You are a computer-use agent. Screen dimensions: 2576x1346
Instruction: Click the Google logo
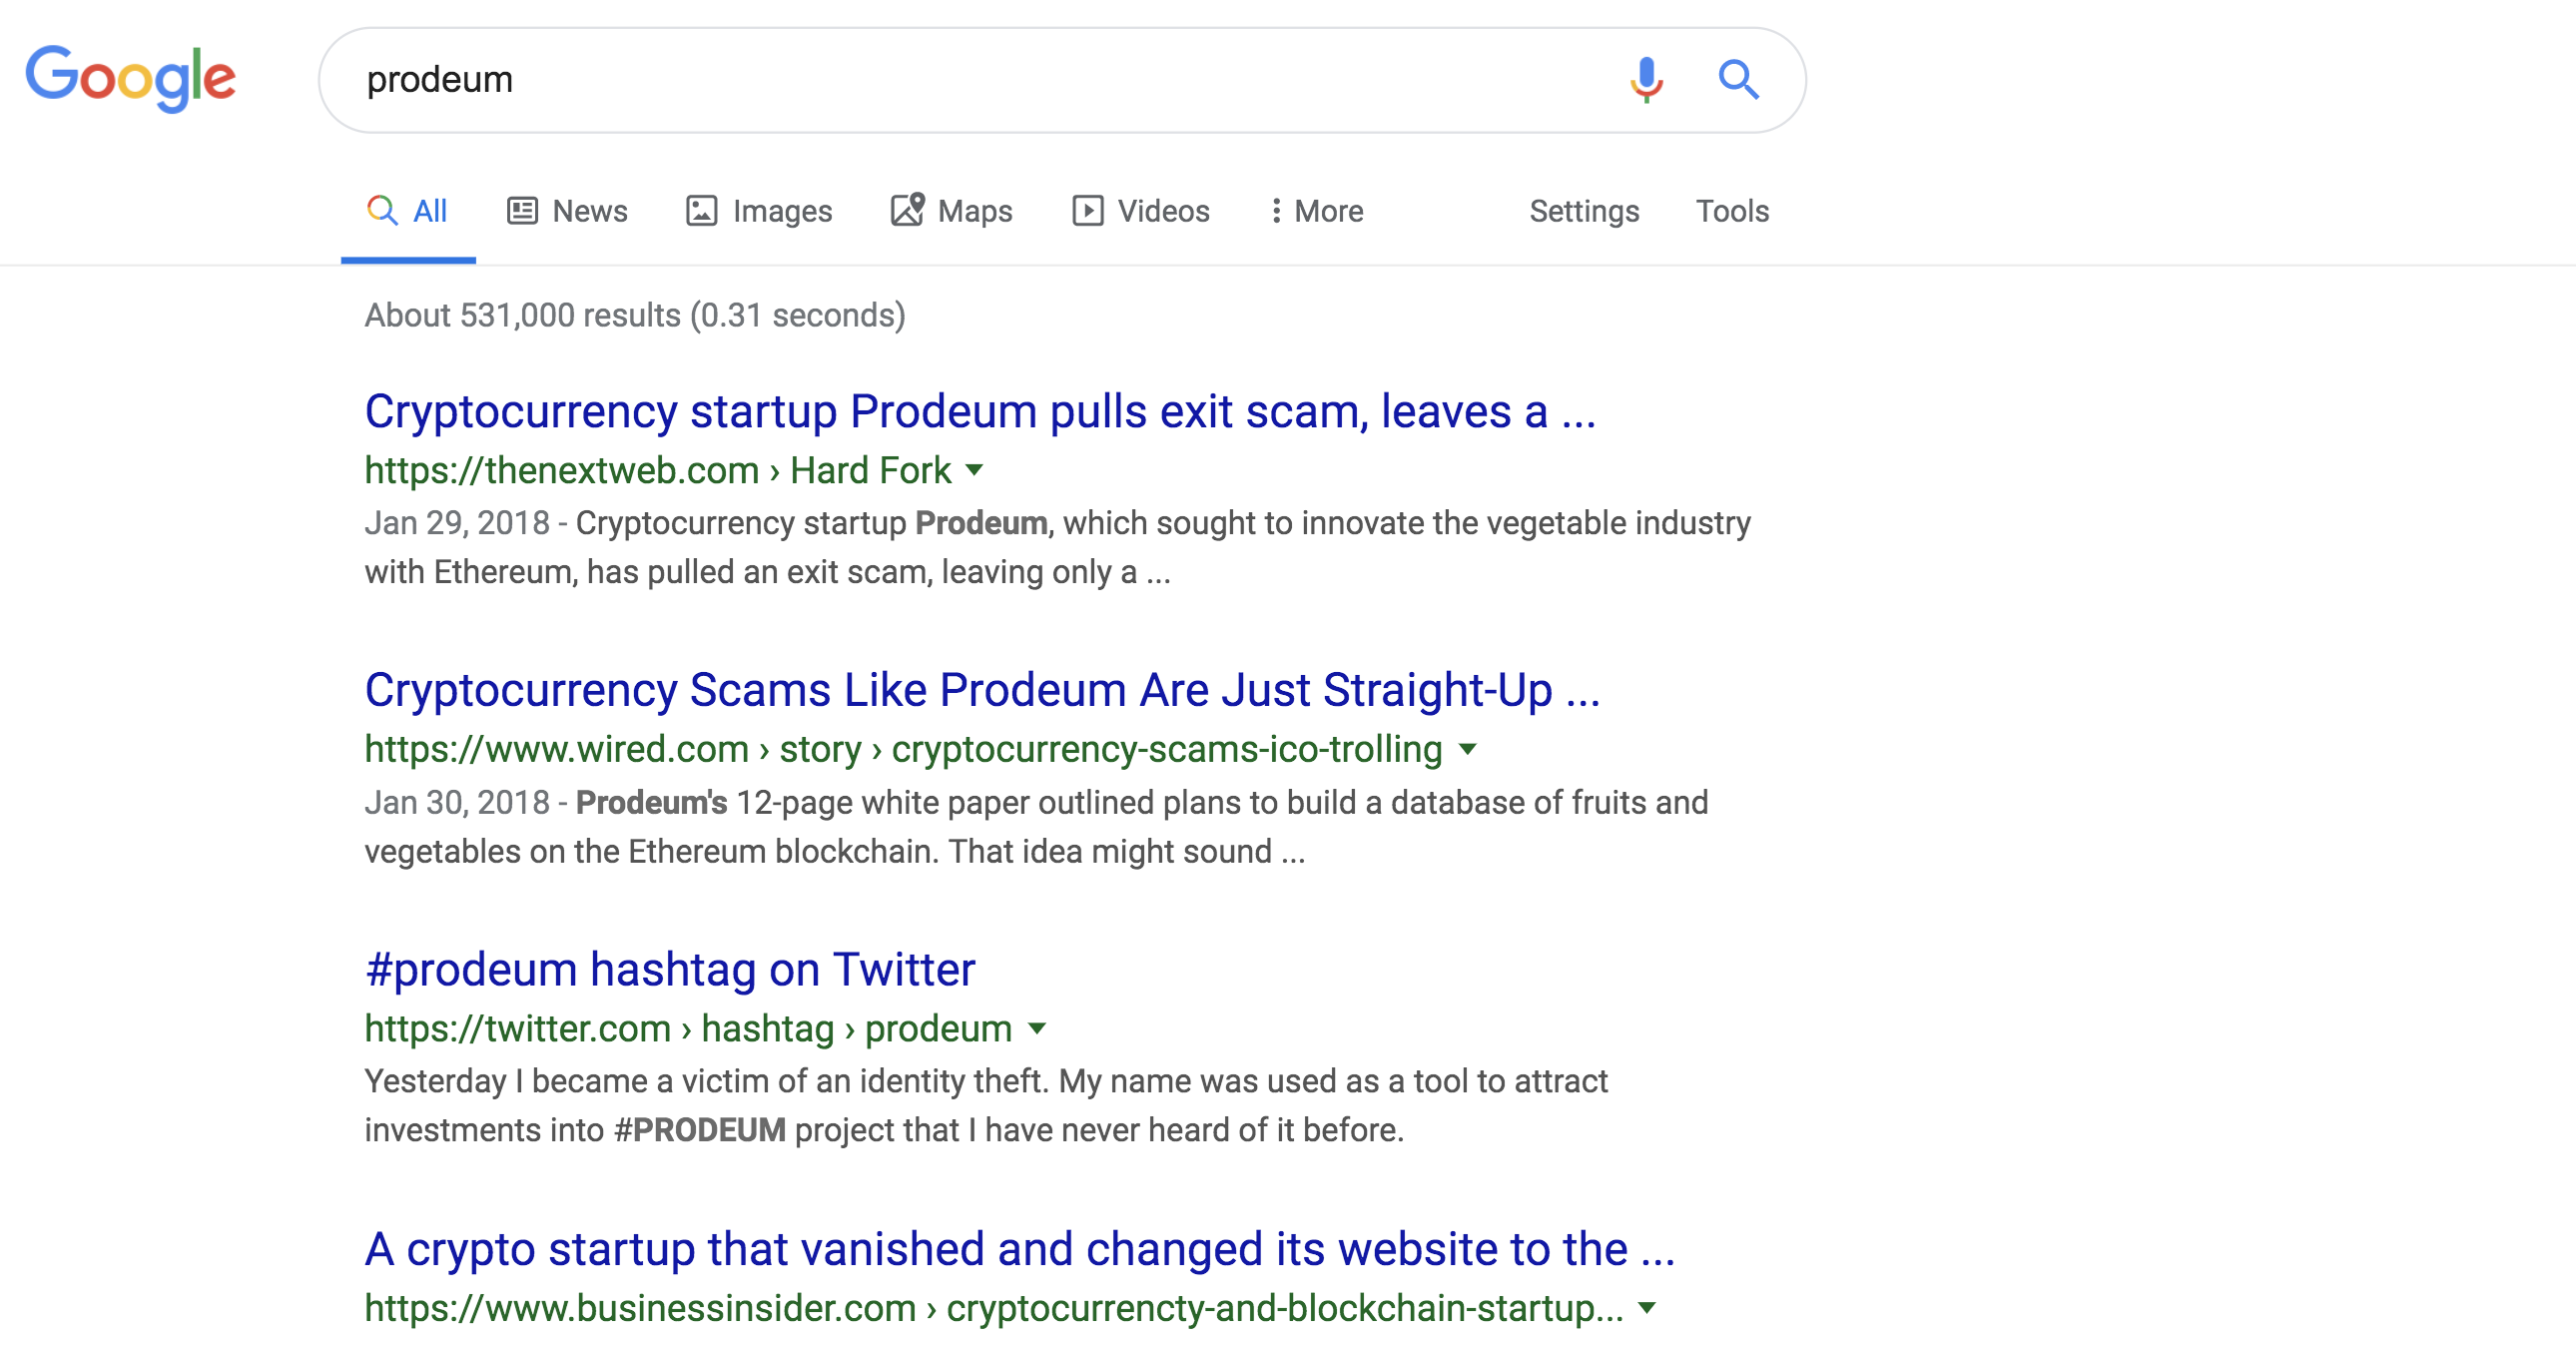pos(131,78)
